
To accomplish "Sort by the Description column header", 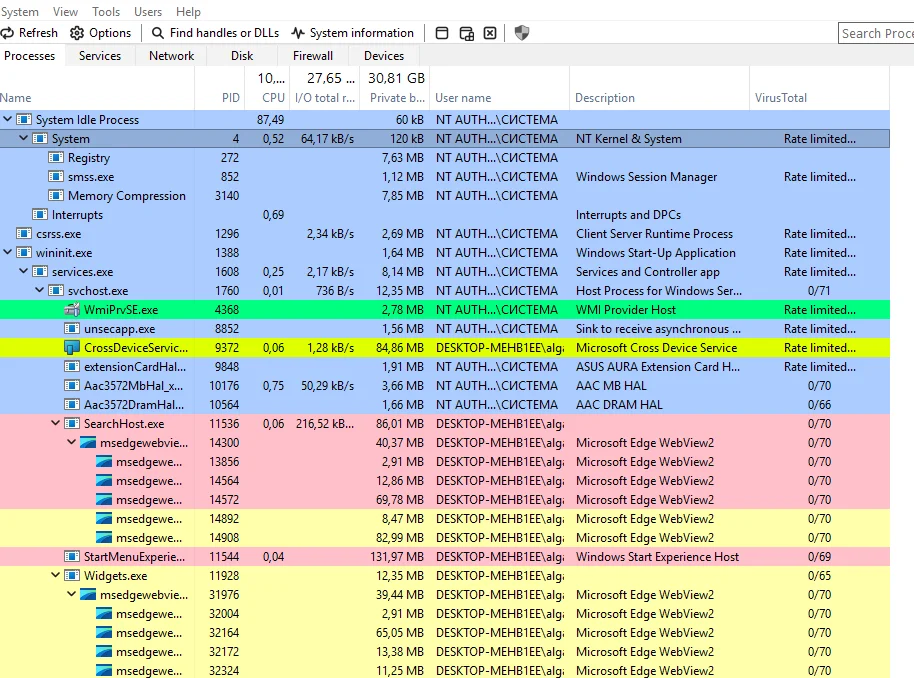I will [659, 87].
